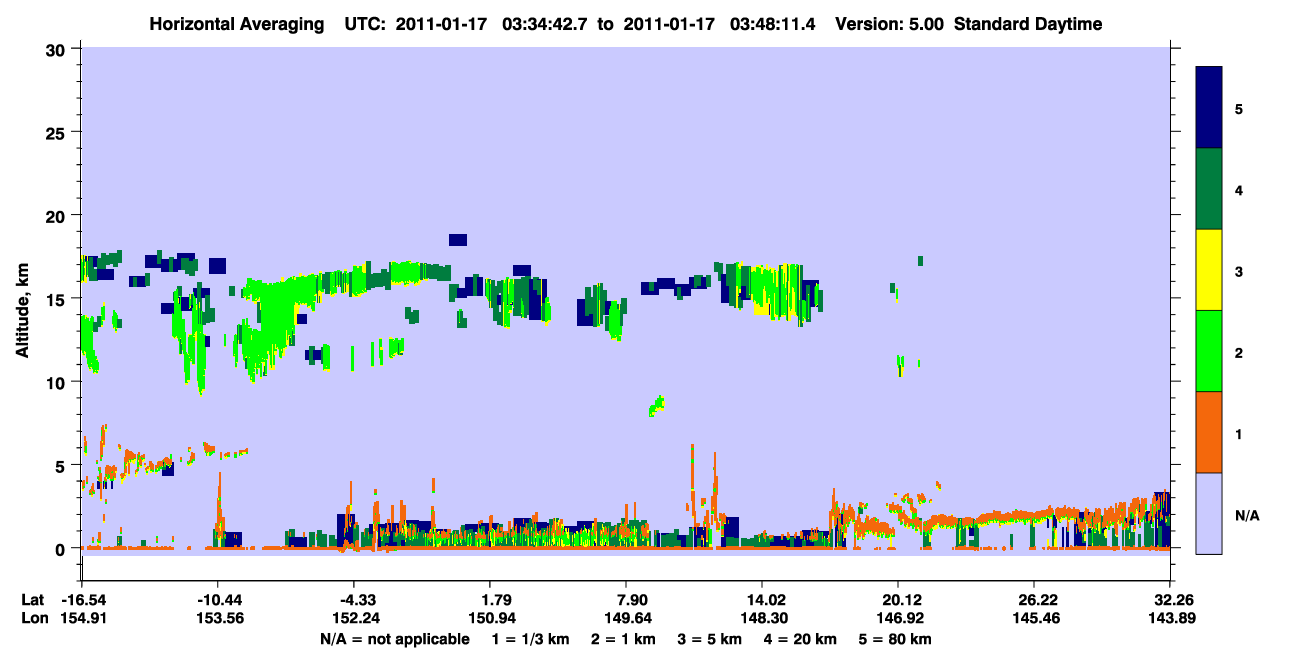Screen dimensions: 1300x667
Task: Click the end time '03:48:11.4' in title
Action: (772, 24)
